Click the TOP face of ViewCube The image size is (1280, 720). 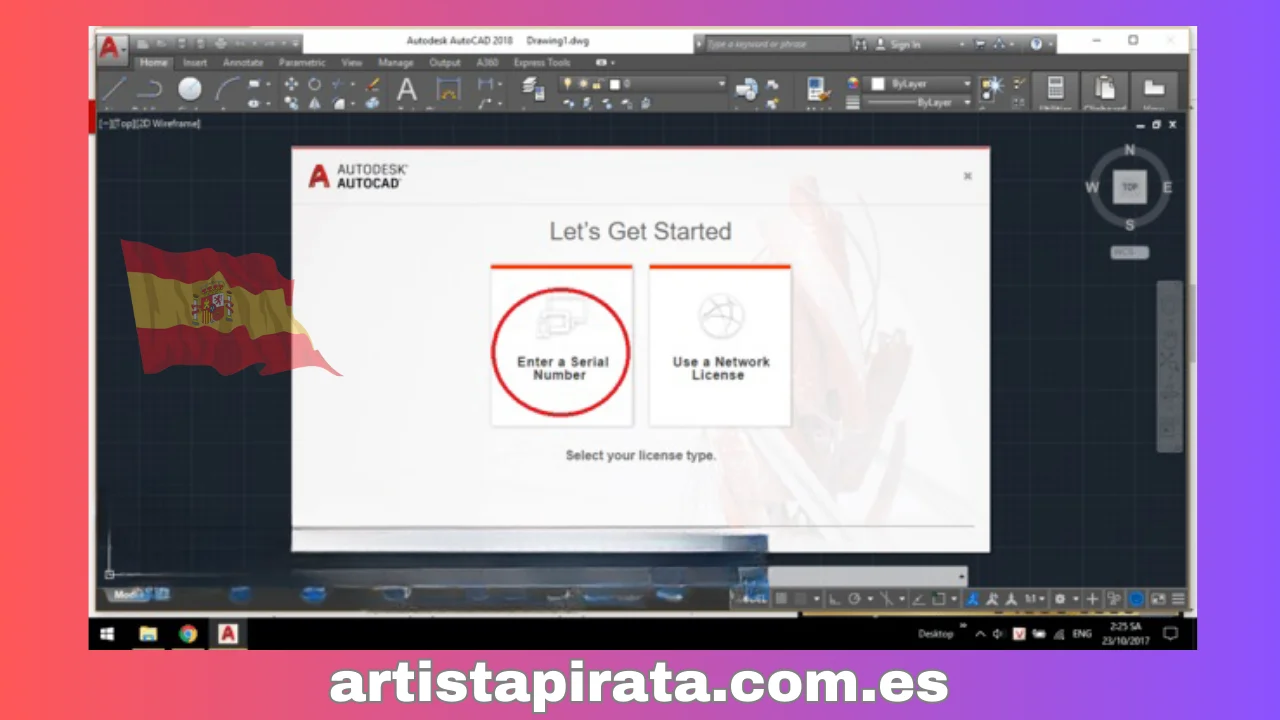tap(1130, 187)
